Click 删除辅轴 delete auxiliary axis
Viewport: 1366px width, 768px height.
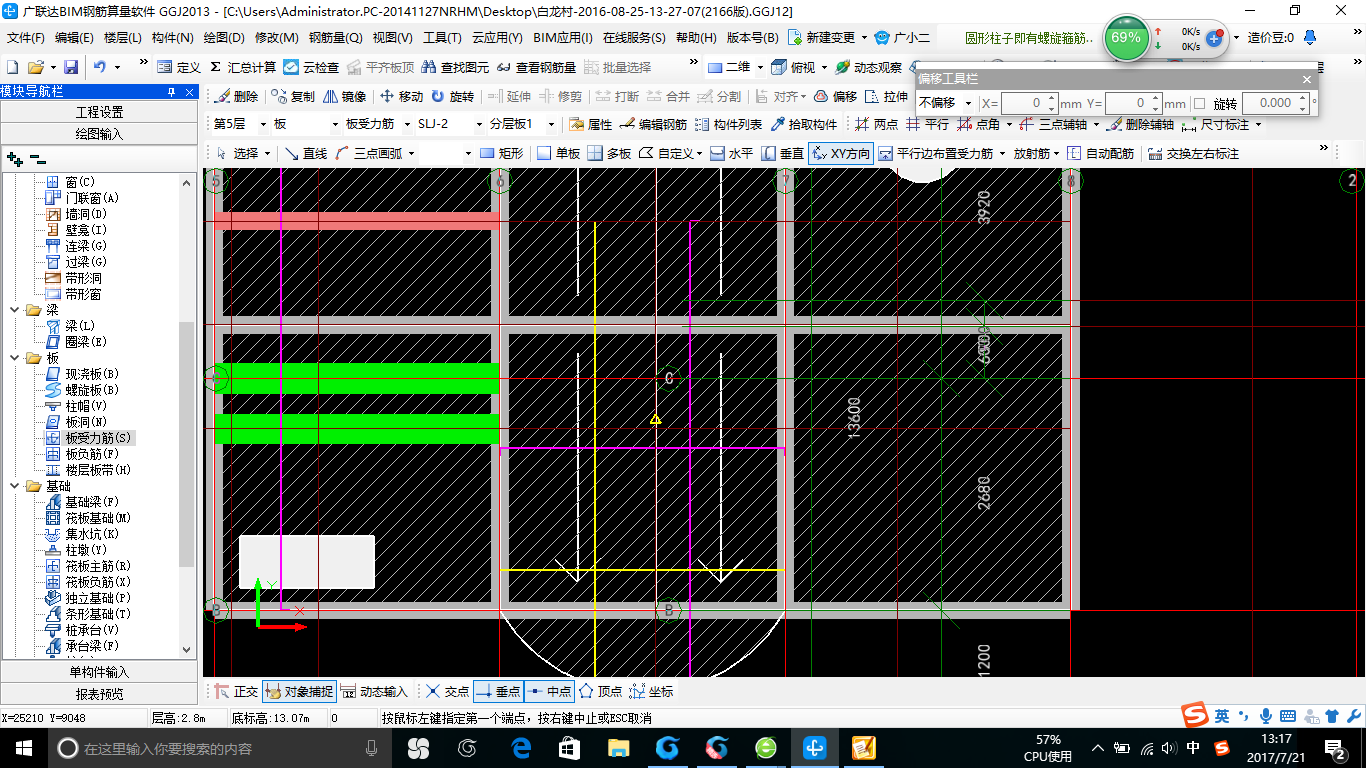1139,125
